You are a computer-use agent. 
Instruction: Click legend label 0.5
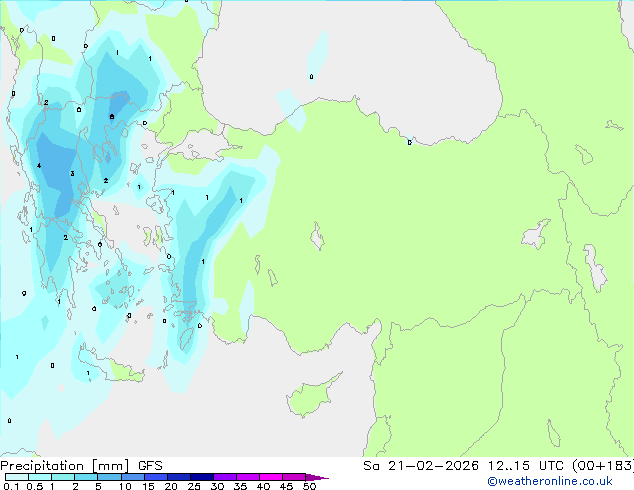[x=35, y=486]
